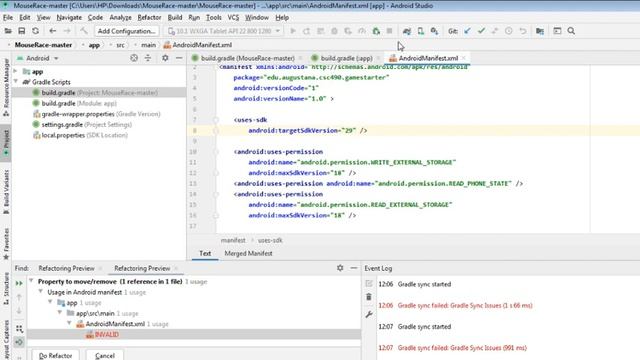Click the MouseRace-master breadcrumb
This screenshot has width=640, height=360.
[43, 45]
